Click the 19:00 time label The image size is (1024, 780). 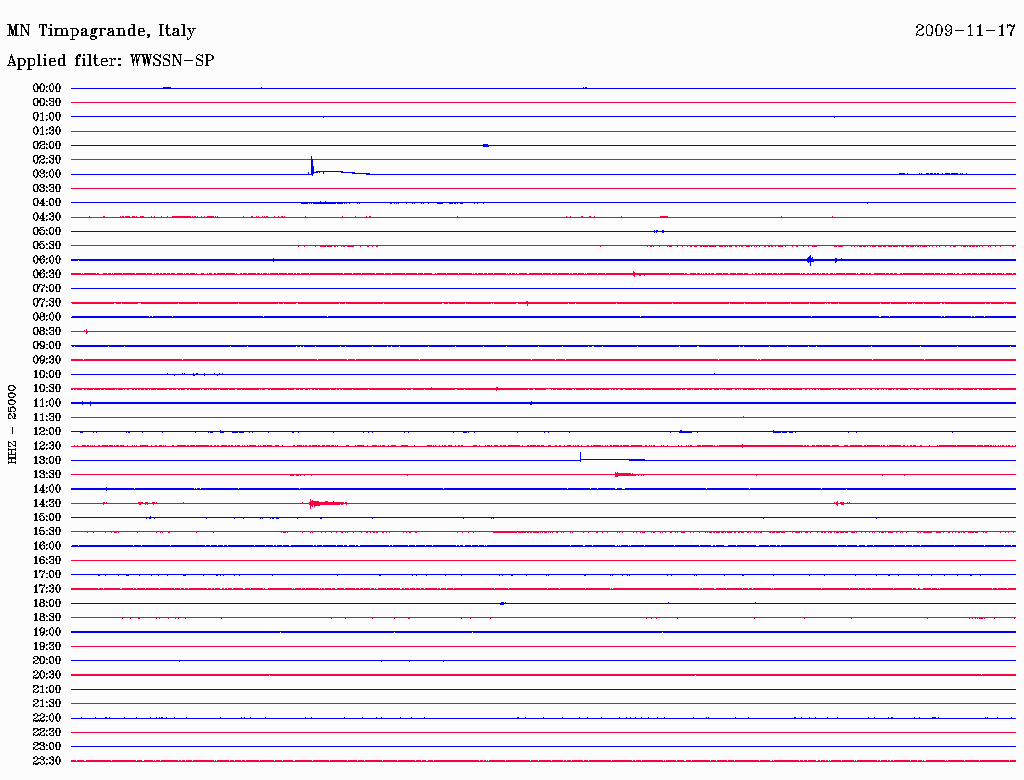coord(47,632)
